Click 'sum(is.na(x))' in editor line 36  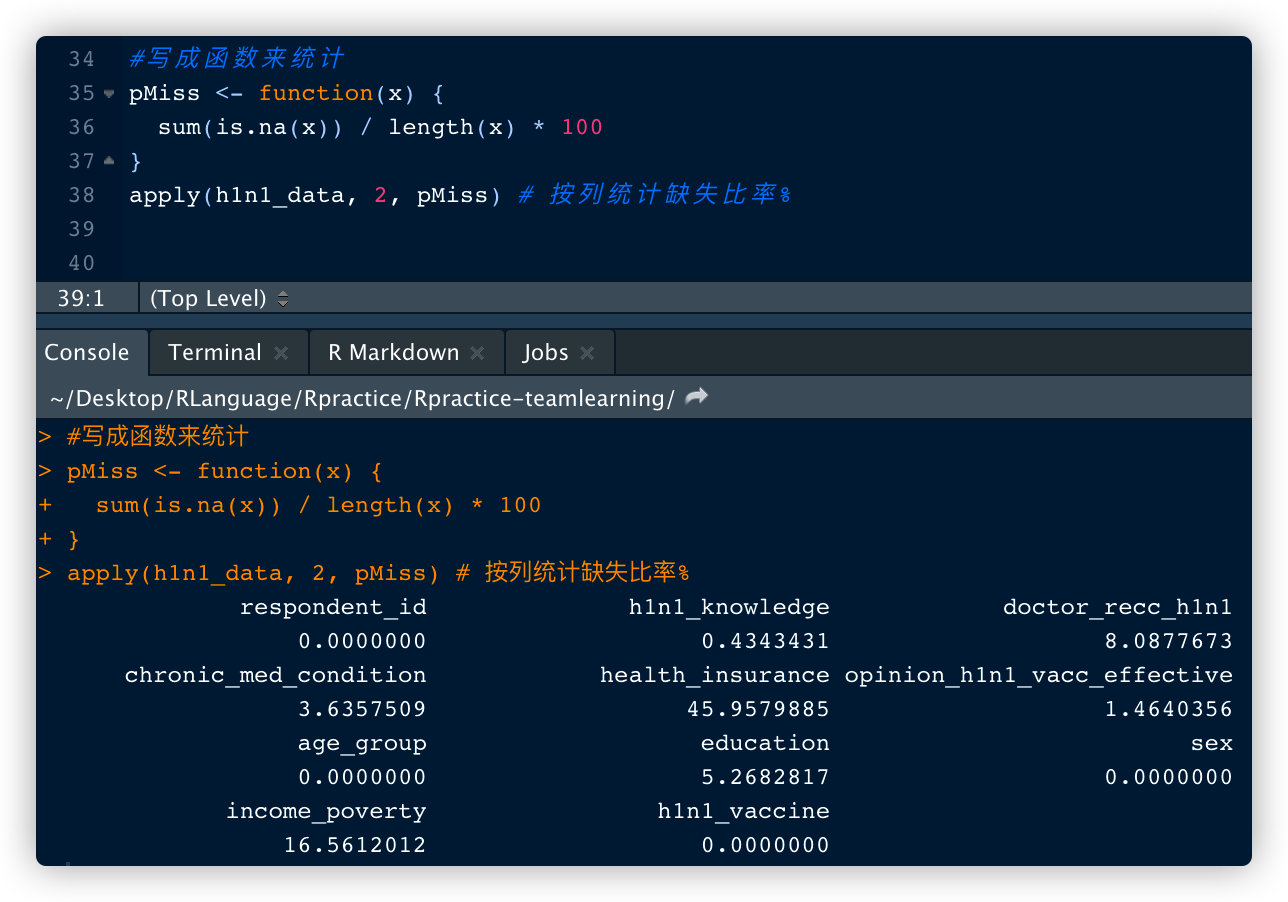251,127
